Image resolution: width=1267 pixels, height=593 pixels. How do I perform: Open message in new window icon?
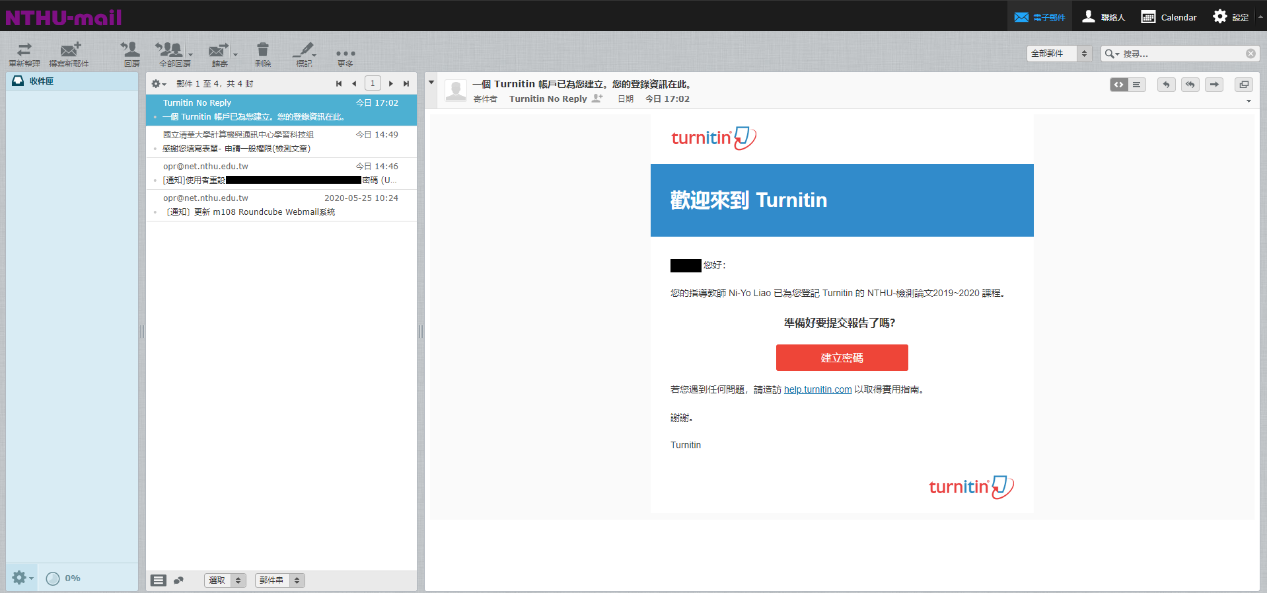[1243, 85]
